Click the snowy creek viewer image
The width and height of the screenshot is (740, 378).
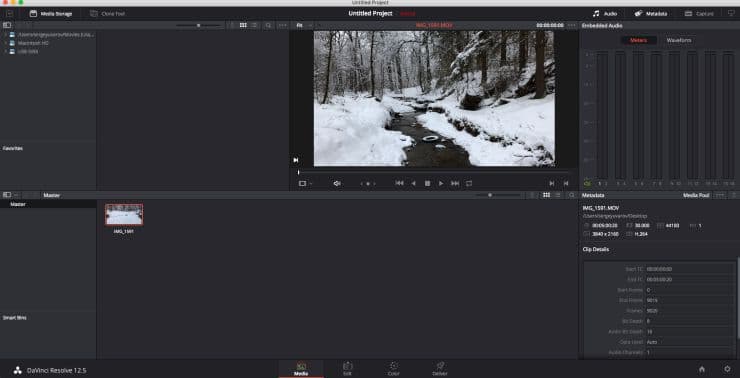(x=434, y=99)
